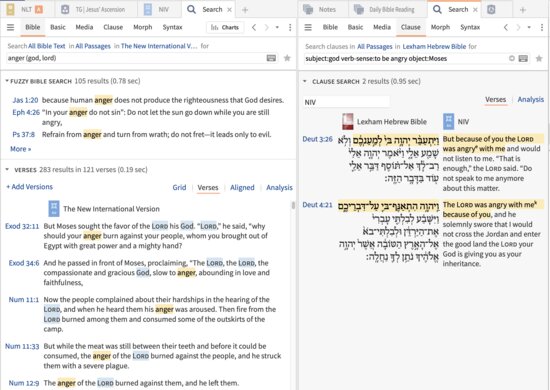Image resolution: width=550 pixels, height=390 pixels.
Task: Click the Lexham Hebrew Bible cover icon
Action: coord(348,122)
